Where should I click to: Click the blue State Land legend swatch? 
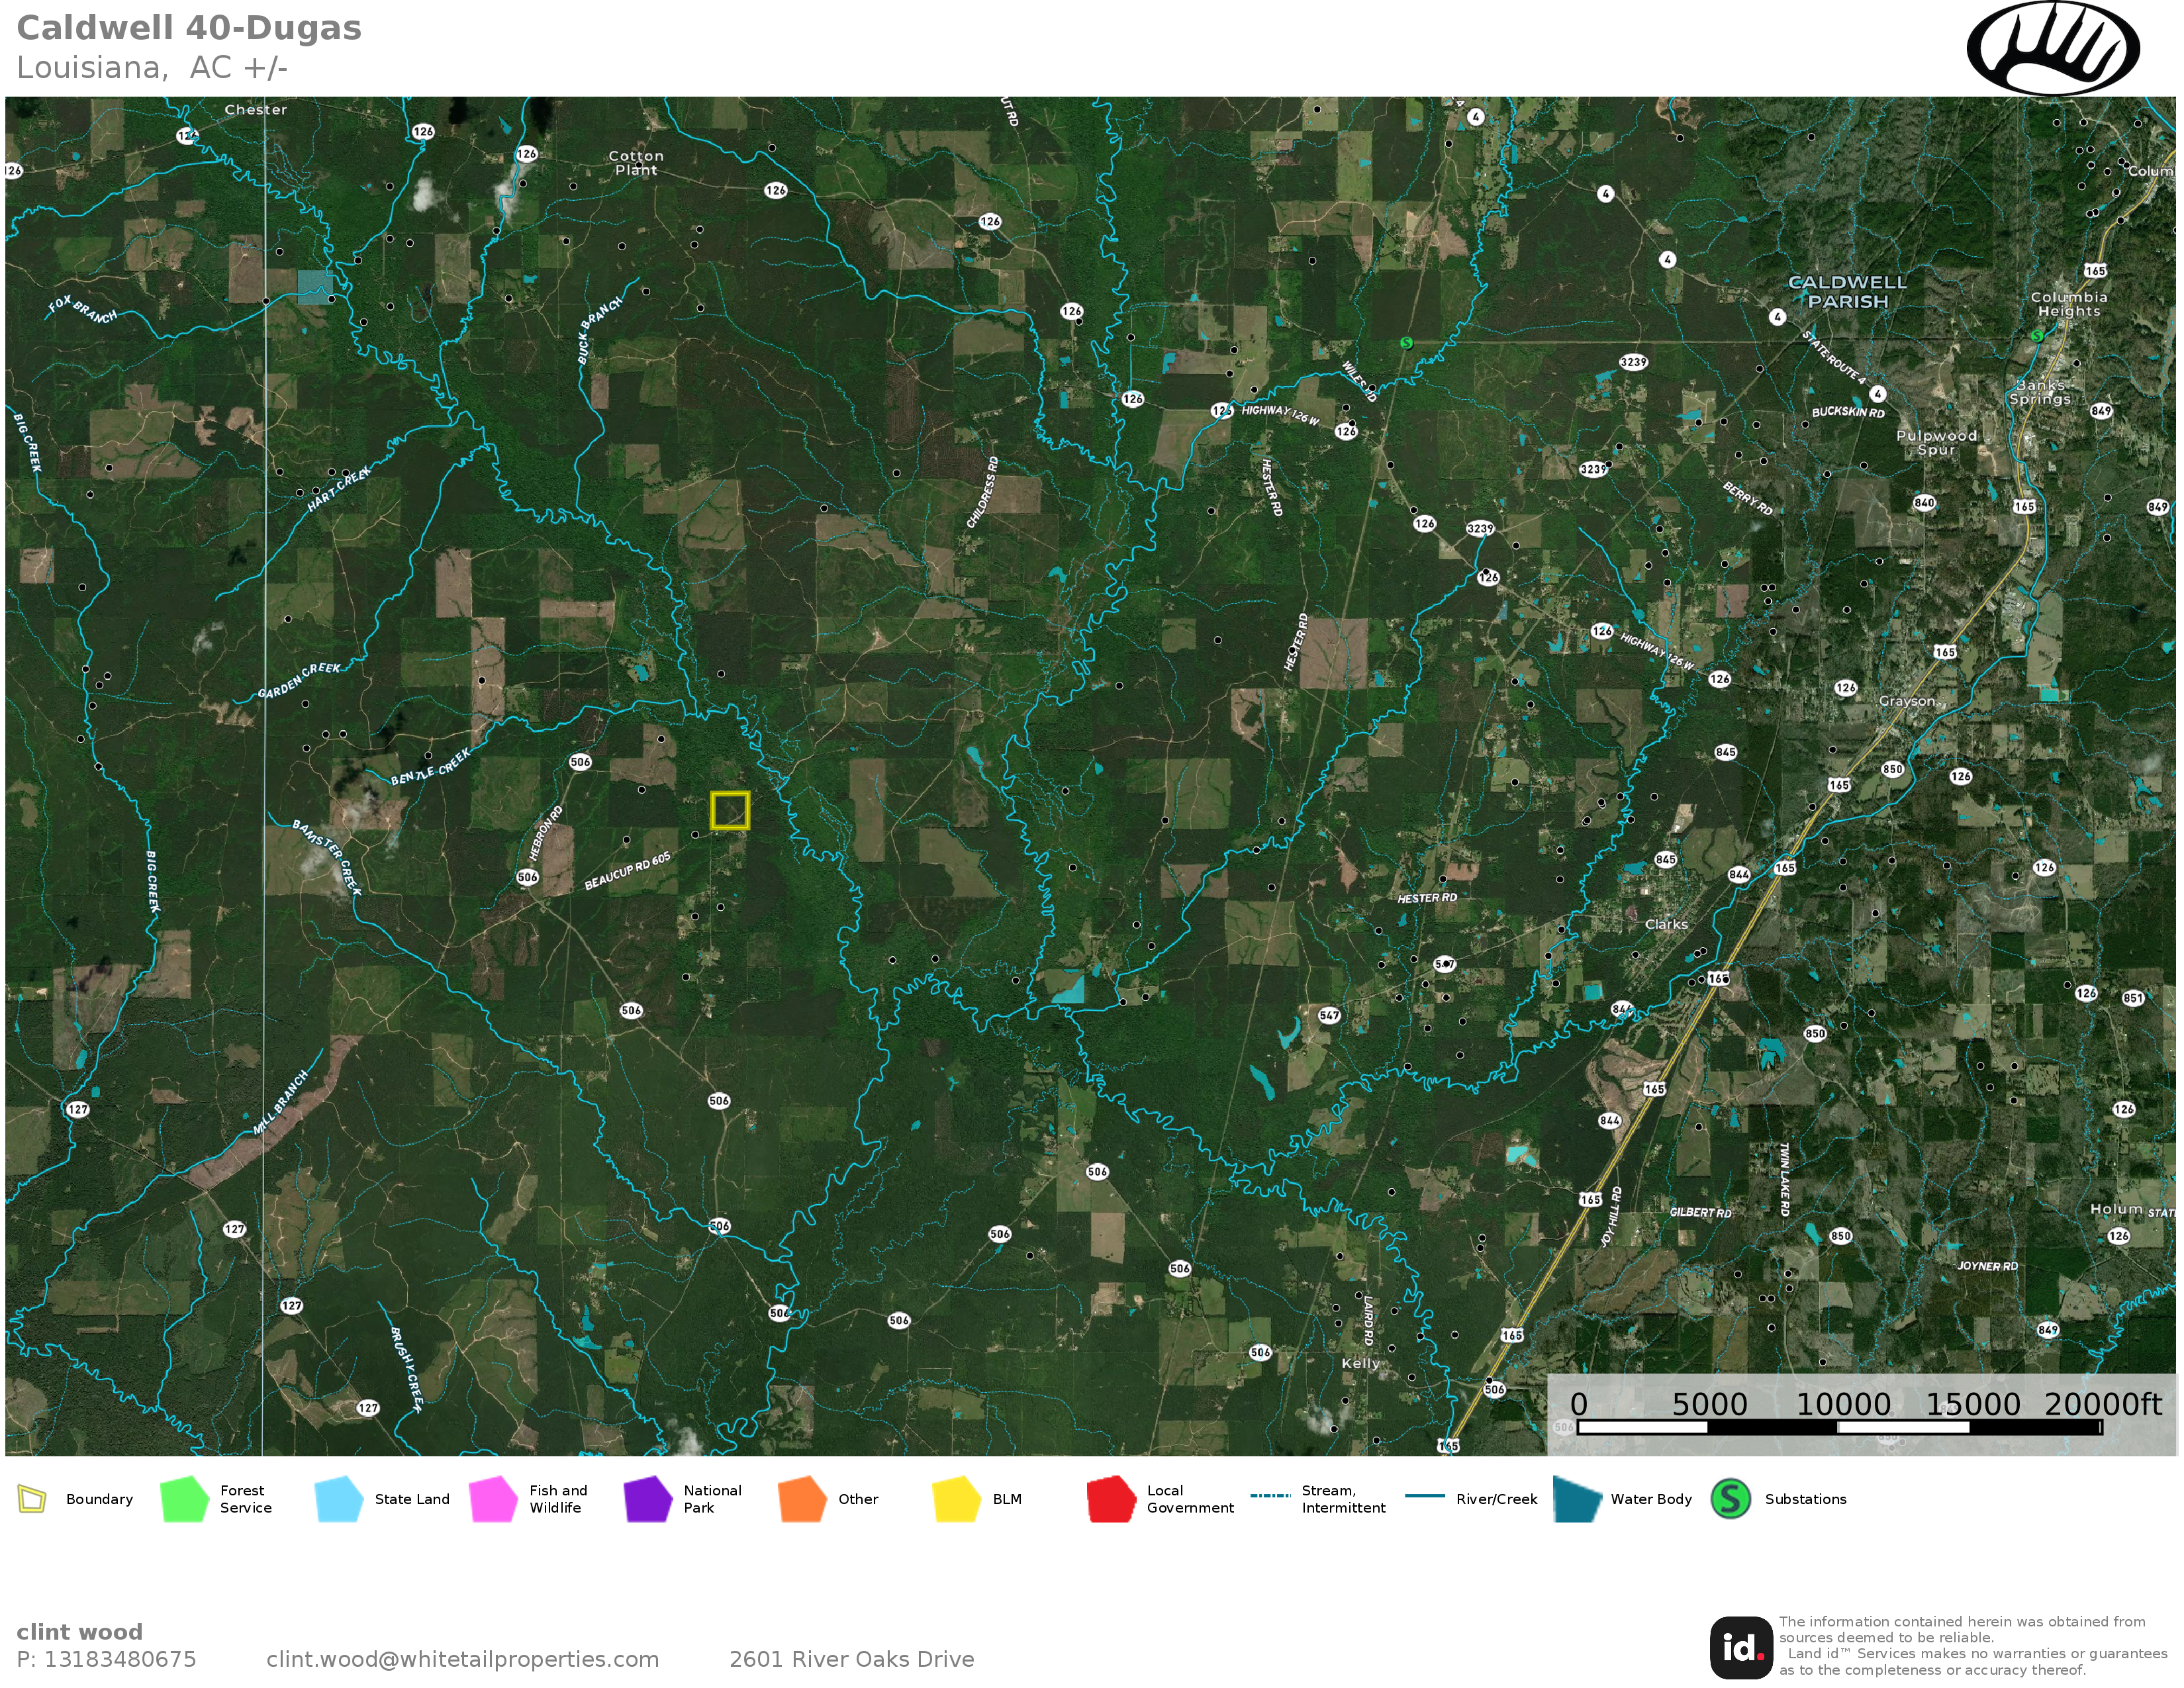click(x=338, y=1498)
